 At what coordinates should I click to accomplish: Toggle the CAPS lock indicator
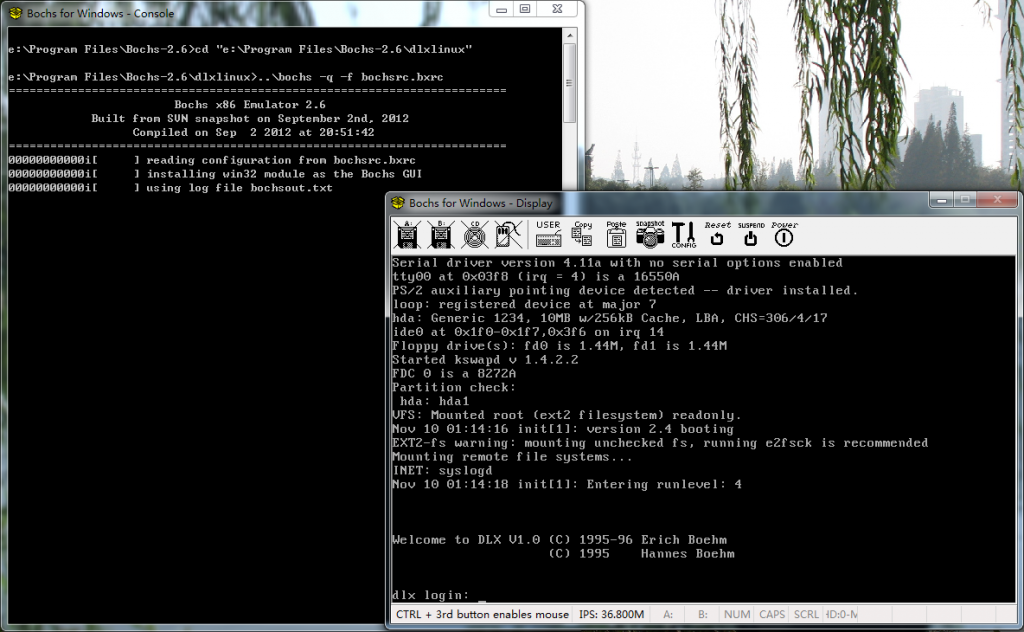click(771, 614)
